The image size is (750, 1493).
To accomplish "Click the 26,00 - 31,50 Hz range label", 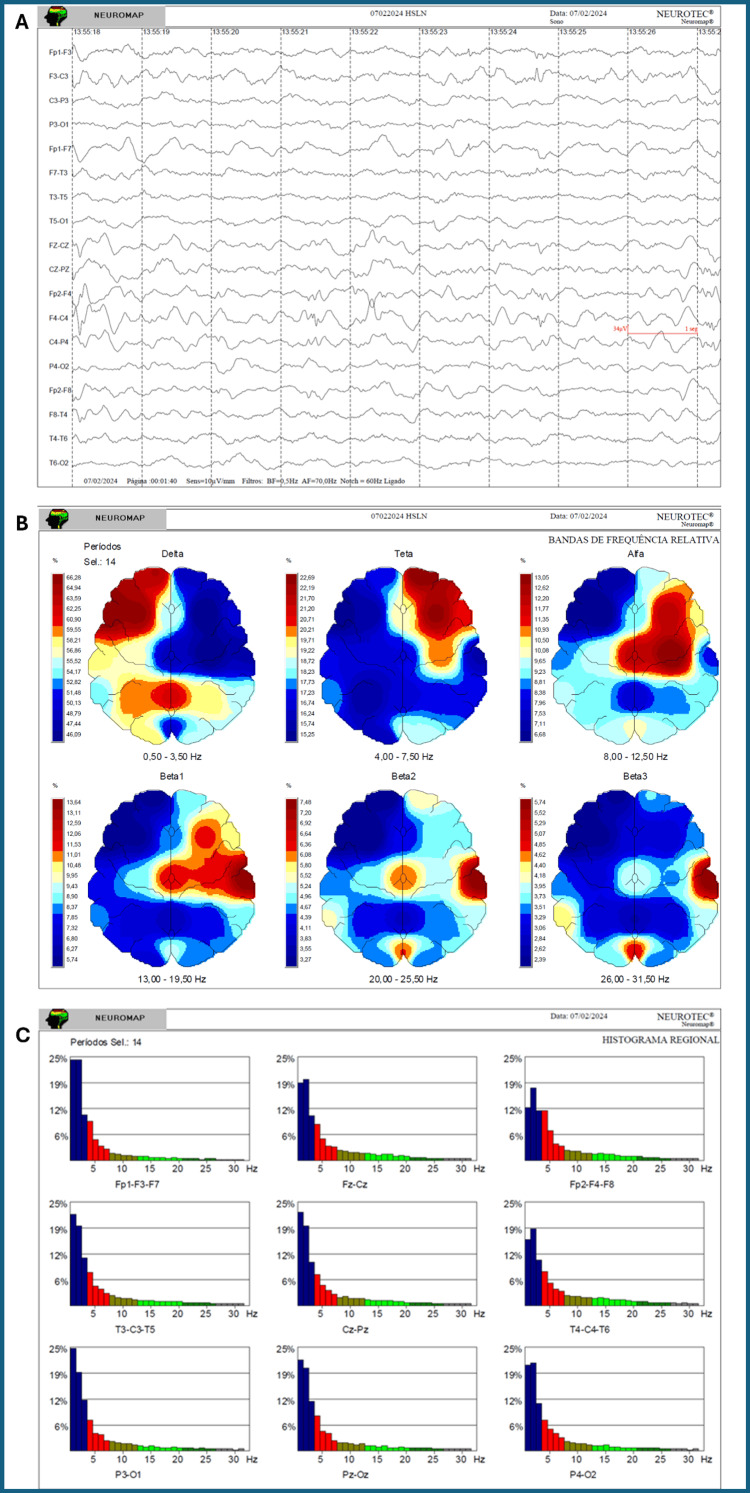I will 636,982.
